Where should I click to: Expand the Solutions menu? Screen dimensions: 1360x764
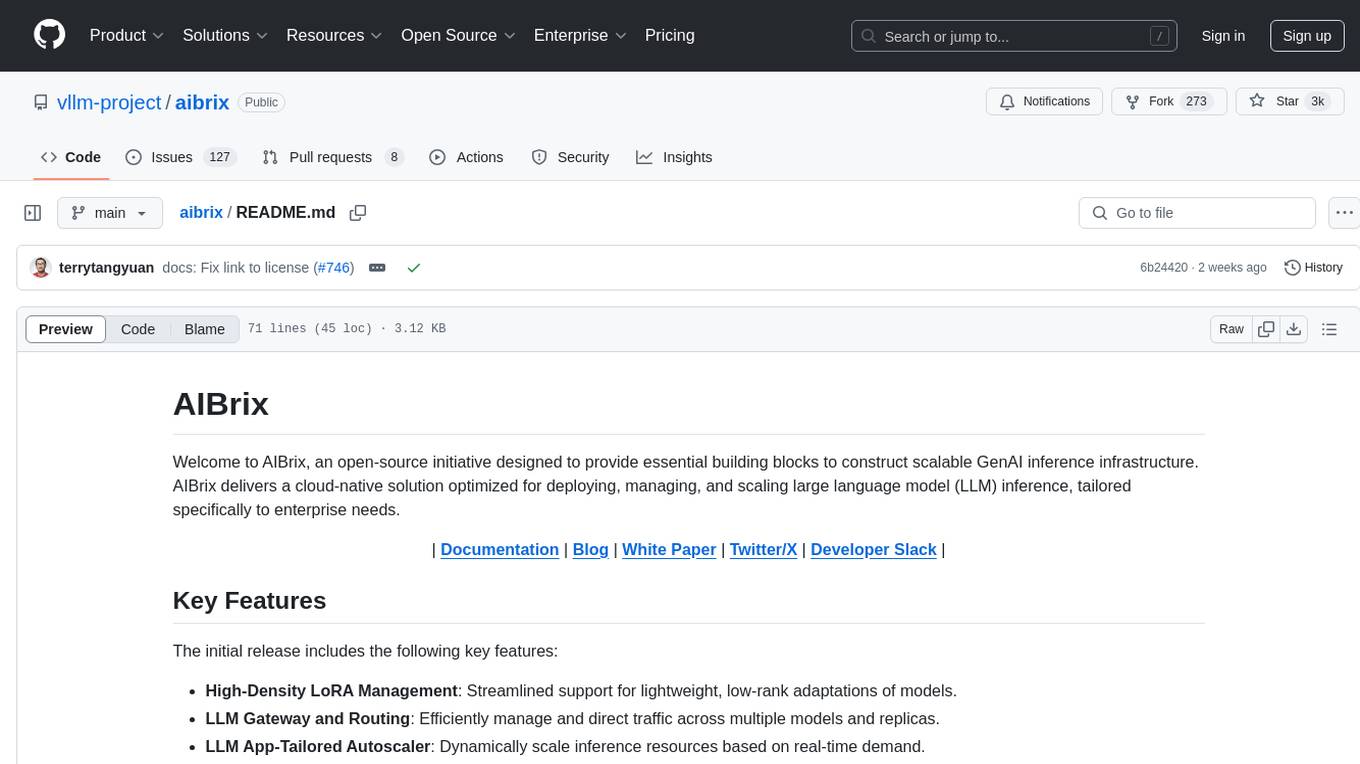pos(225,35)
